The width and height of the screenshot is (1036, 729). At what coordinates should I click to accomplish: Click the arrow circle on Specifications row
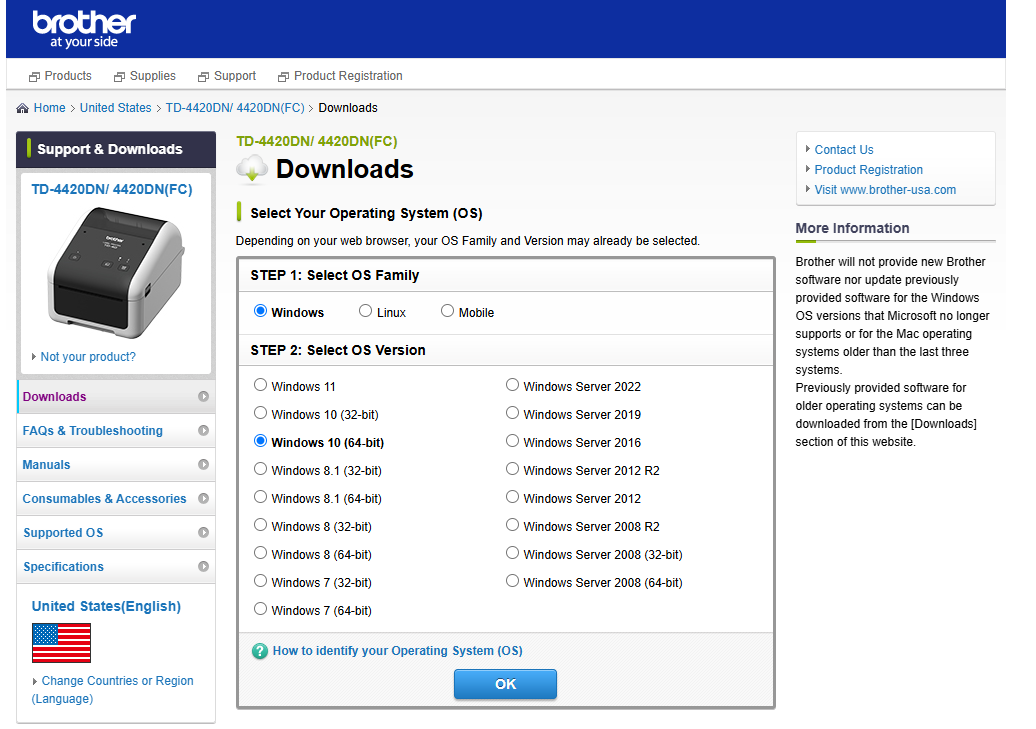pos(204,566)
